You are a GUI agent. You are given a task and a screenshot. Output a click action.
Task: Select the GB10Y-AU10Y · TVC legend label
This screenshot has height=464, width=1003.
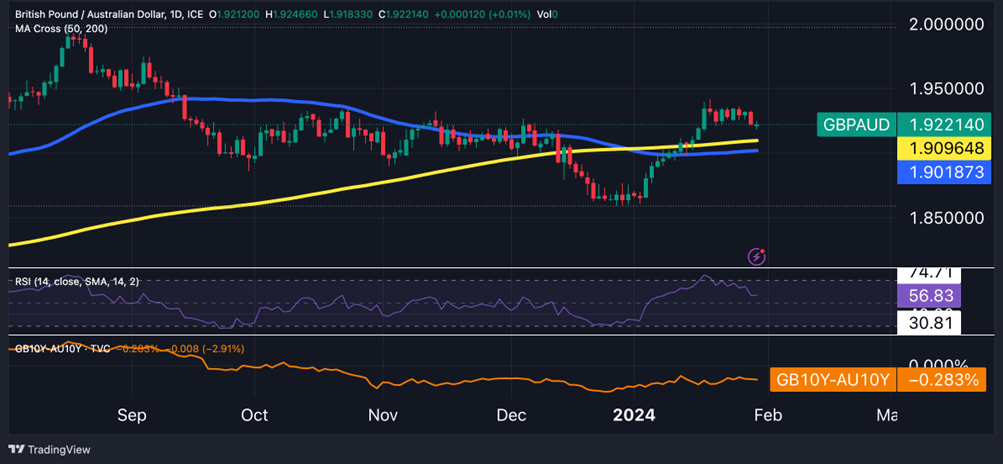pyautogui.click(x=62, y=348)
